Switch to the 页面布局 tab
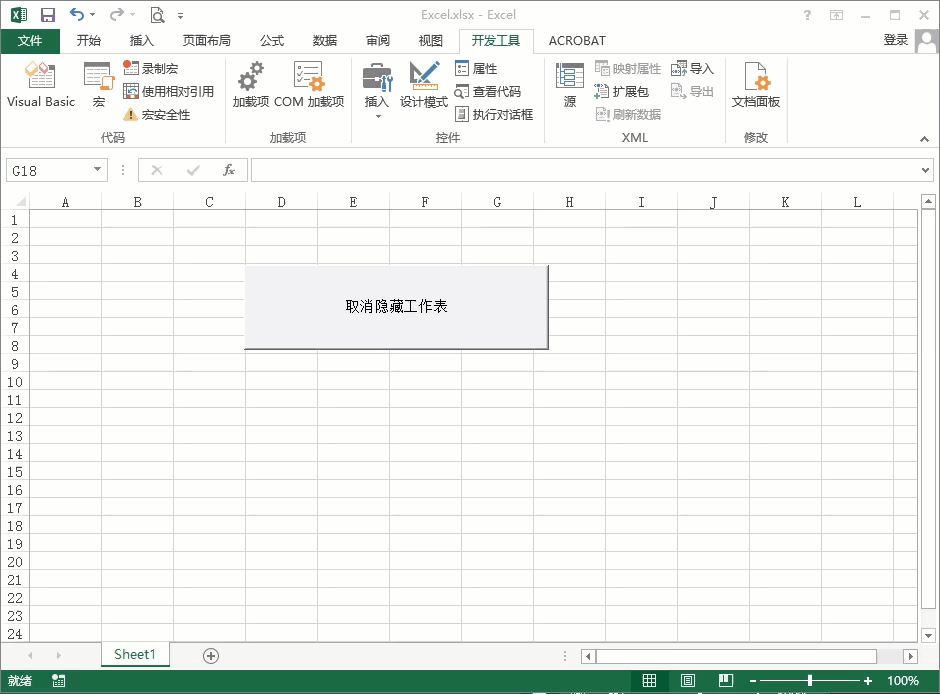 pyautogui.click(x=206, y=41)
